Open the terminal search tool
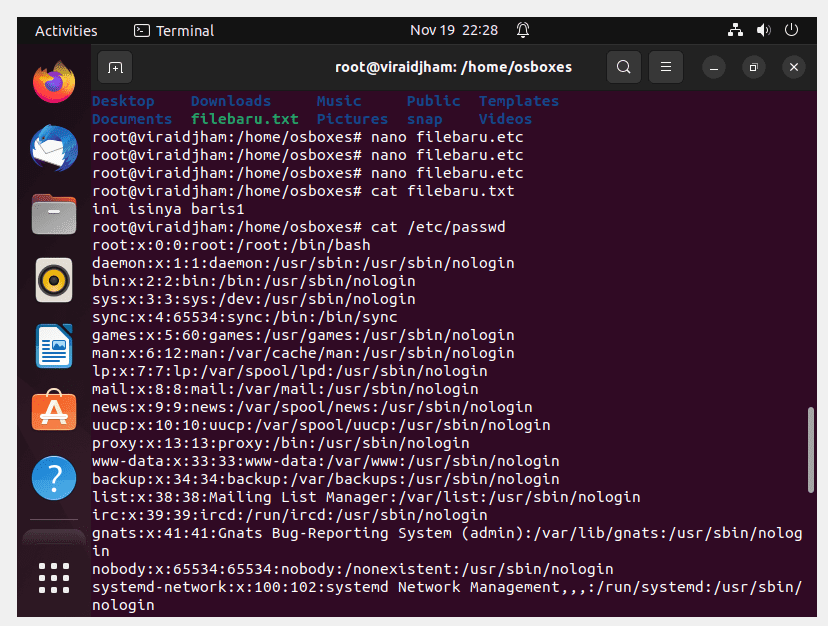 [624, 67]
